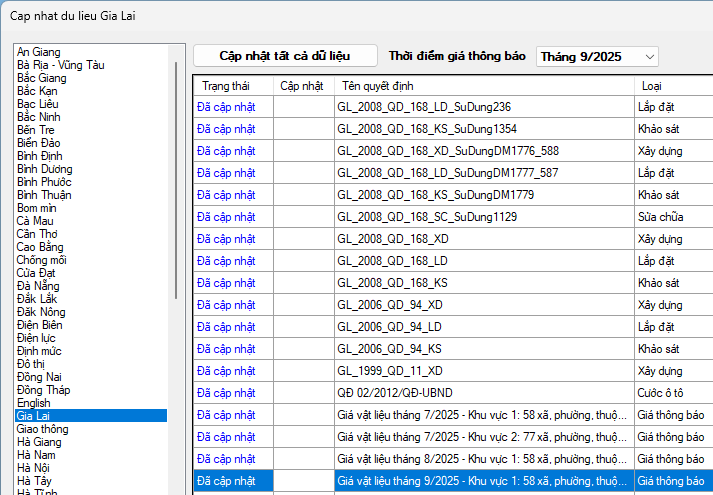Click 'Đã cập nhật' link for QĐ 02/2012/QĐ-UBND row
The height and width of the screenshot is (495, 713).
click(227, 393)
